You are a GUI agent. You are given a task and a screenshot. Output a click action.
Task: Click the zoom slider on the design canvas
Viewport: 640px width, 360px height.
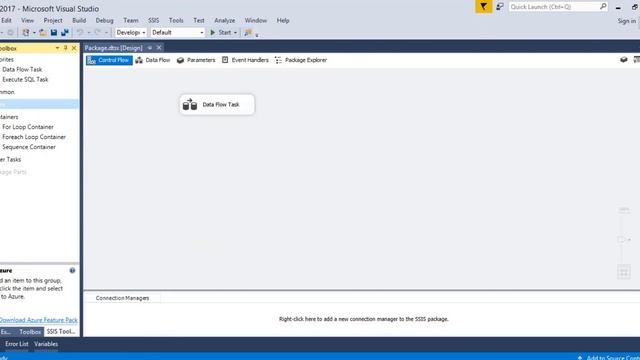click(622, 240)
